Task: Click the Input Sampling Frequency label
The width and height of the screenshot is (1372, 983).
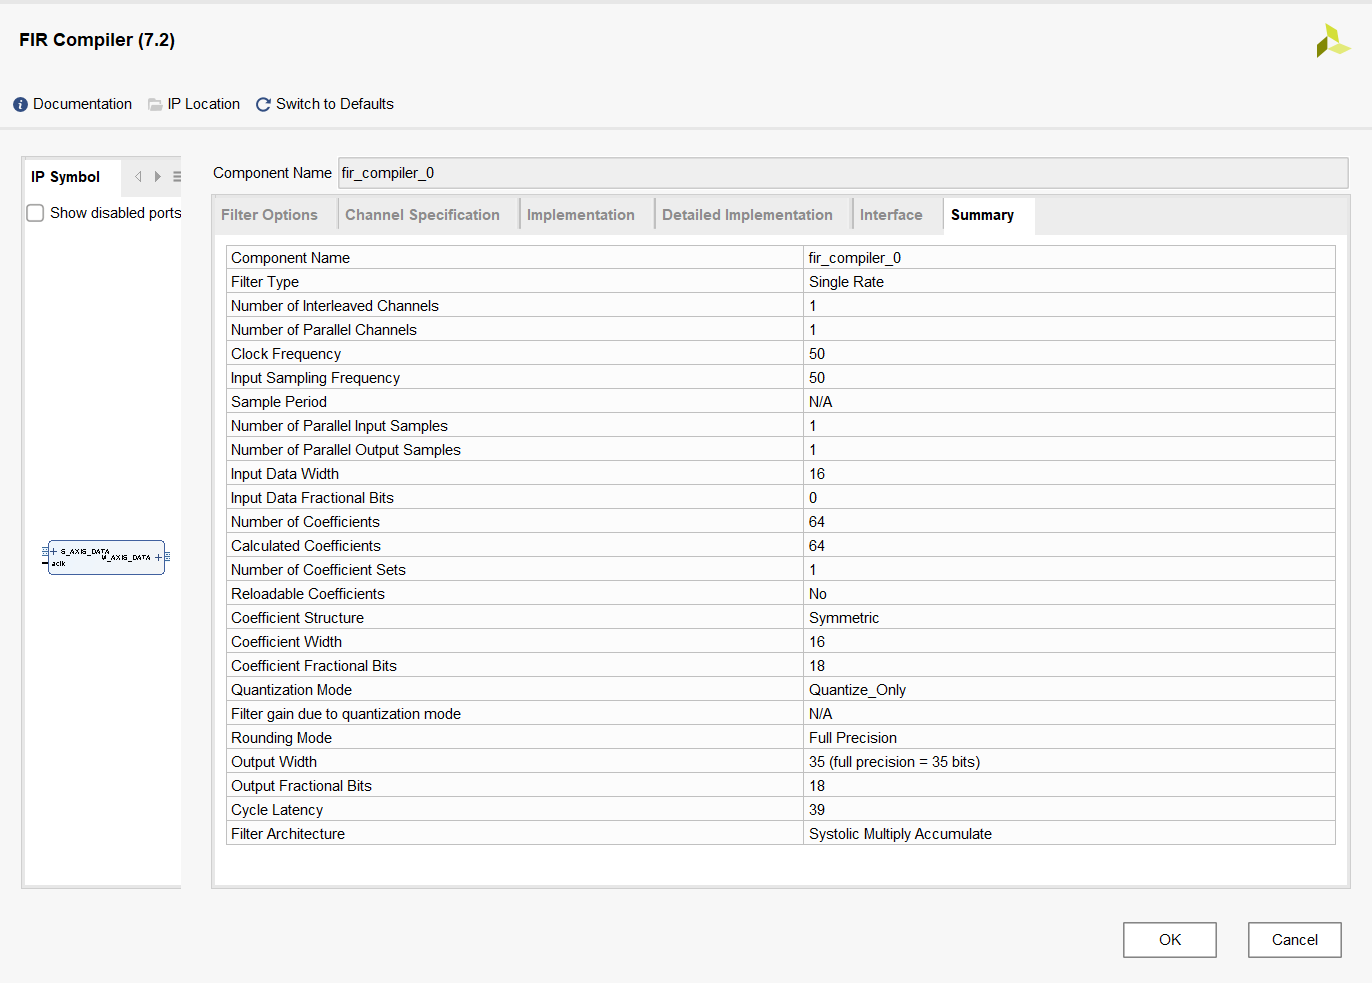Action: pyautogui.click(x=315, y=378)
